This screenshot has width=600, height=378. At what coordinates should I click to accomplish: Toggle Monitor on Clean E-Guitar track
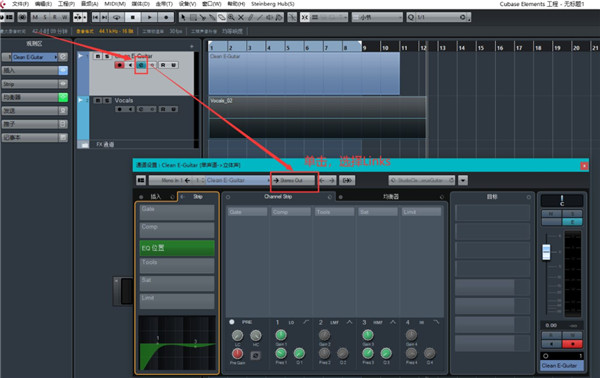pos(130,65)
